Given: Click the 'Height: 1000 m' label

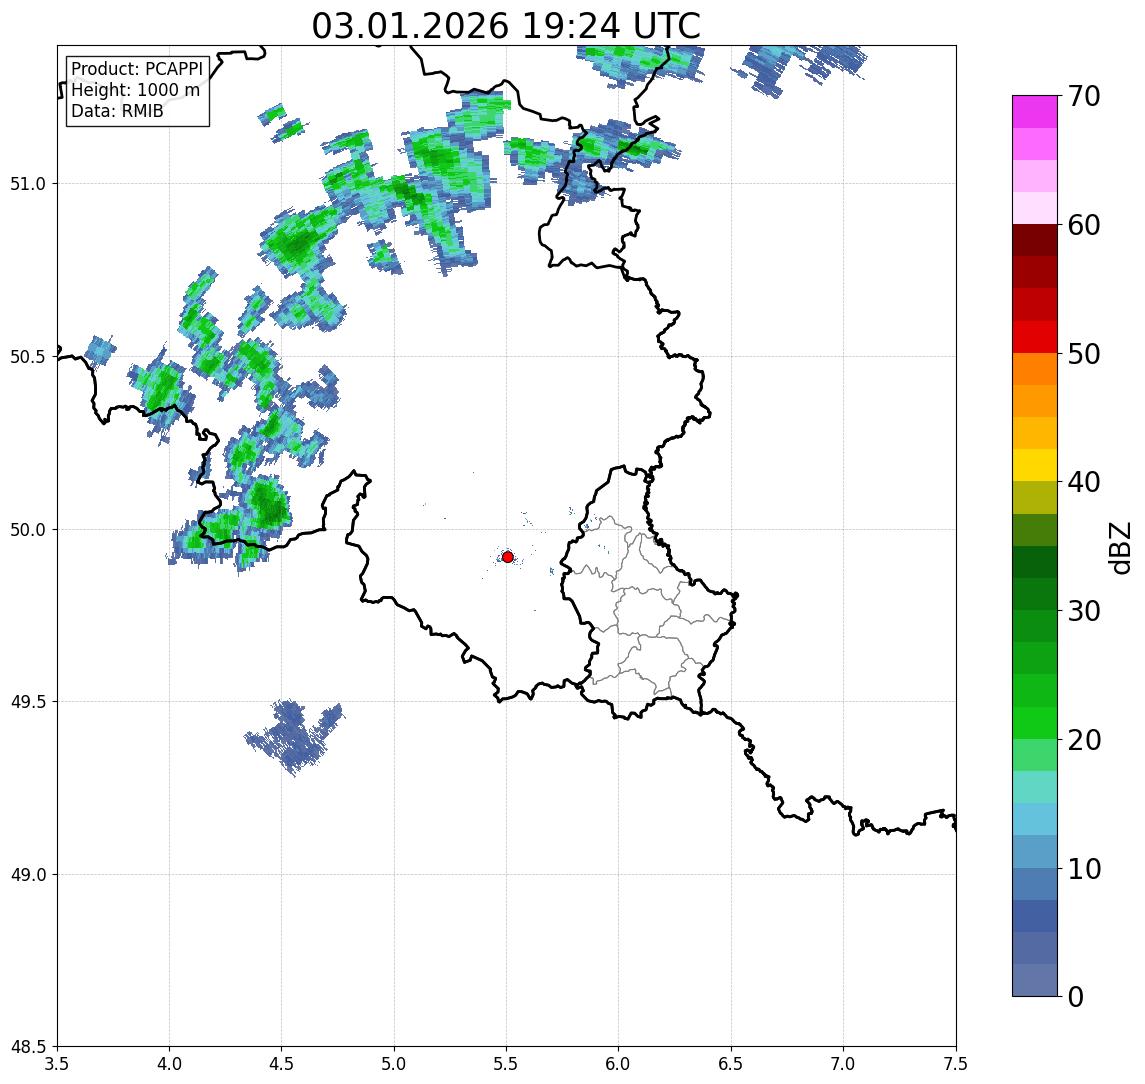Looking at the screenshot, I should (x=135, y=90).
